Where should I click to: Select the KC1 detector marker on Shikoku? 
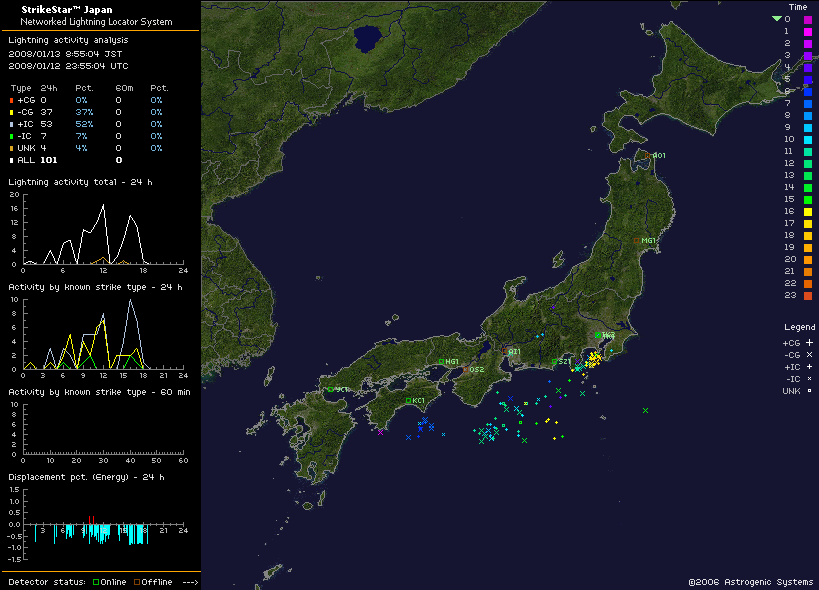click(x=409, y=401)
